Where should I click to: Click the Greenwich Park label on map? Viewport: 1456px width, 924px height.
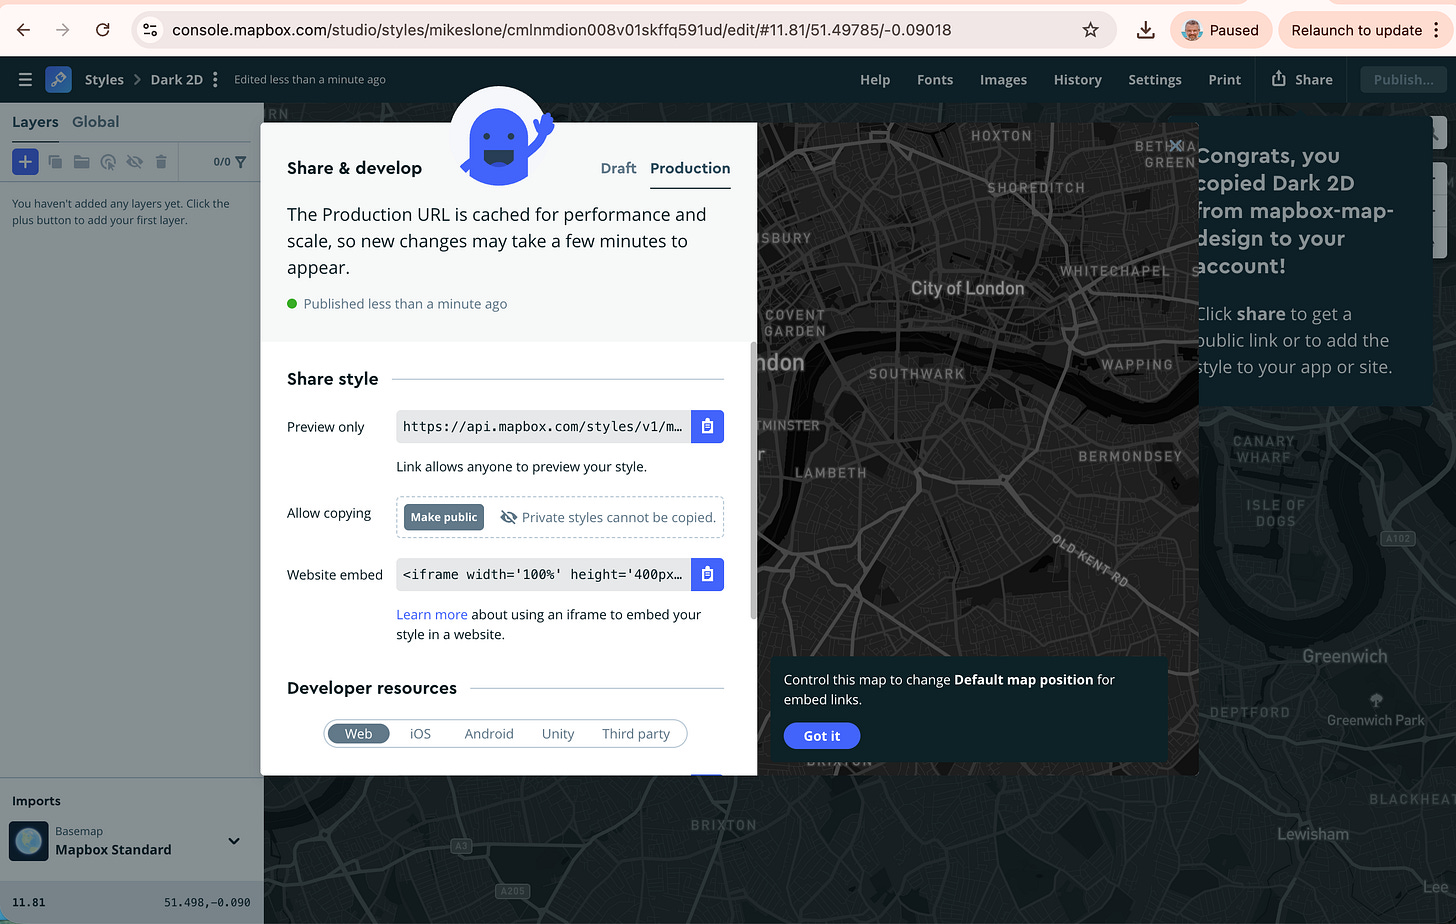click(x=1375, y=720)
